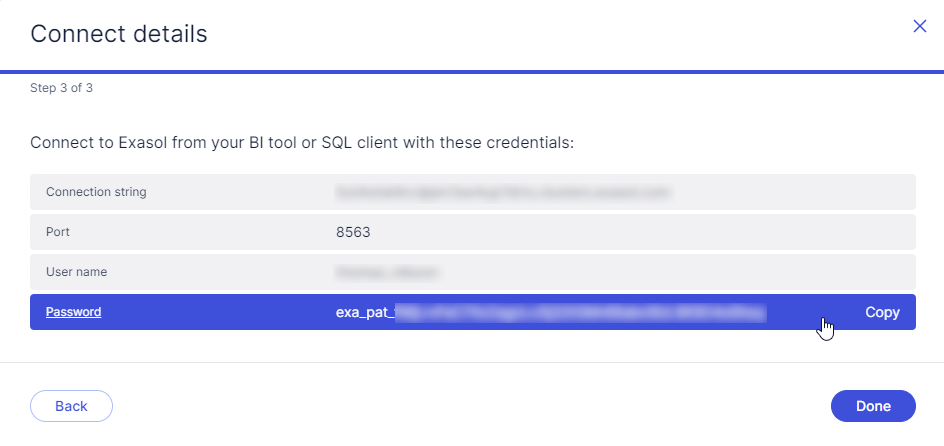
Task: Click the Copy button in Password row
Action: (x=882, y=312)
